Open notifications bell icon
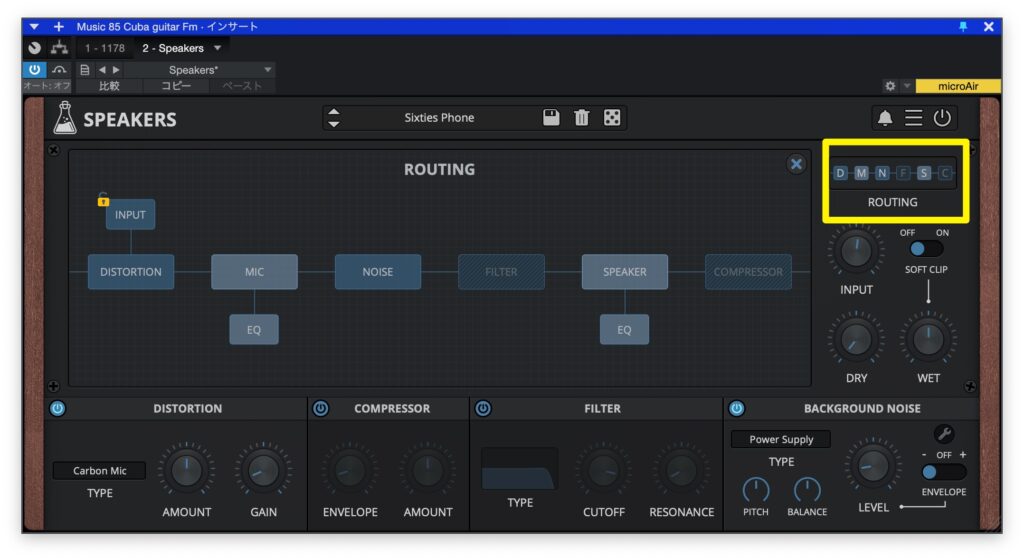The height and width of the screenshot is (559, 1024). (885, 118)
